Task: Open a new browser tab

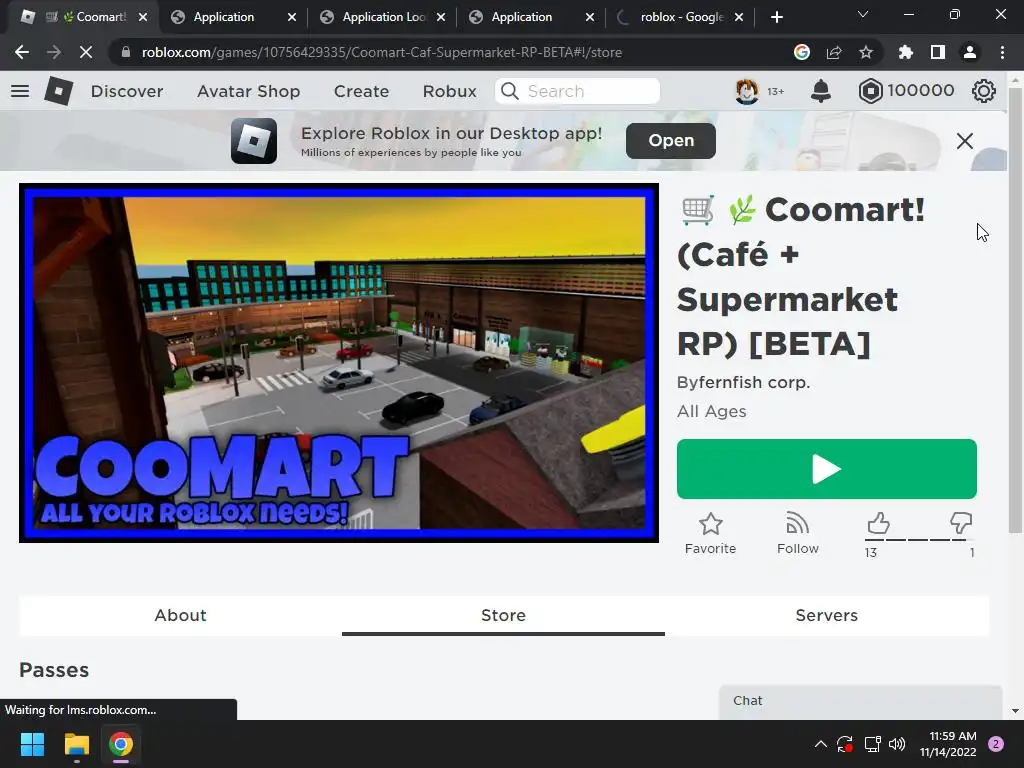Action: click(776, 18)
